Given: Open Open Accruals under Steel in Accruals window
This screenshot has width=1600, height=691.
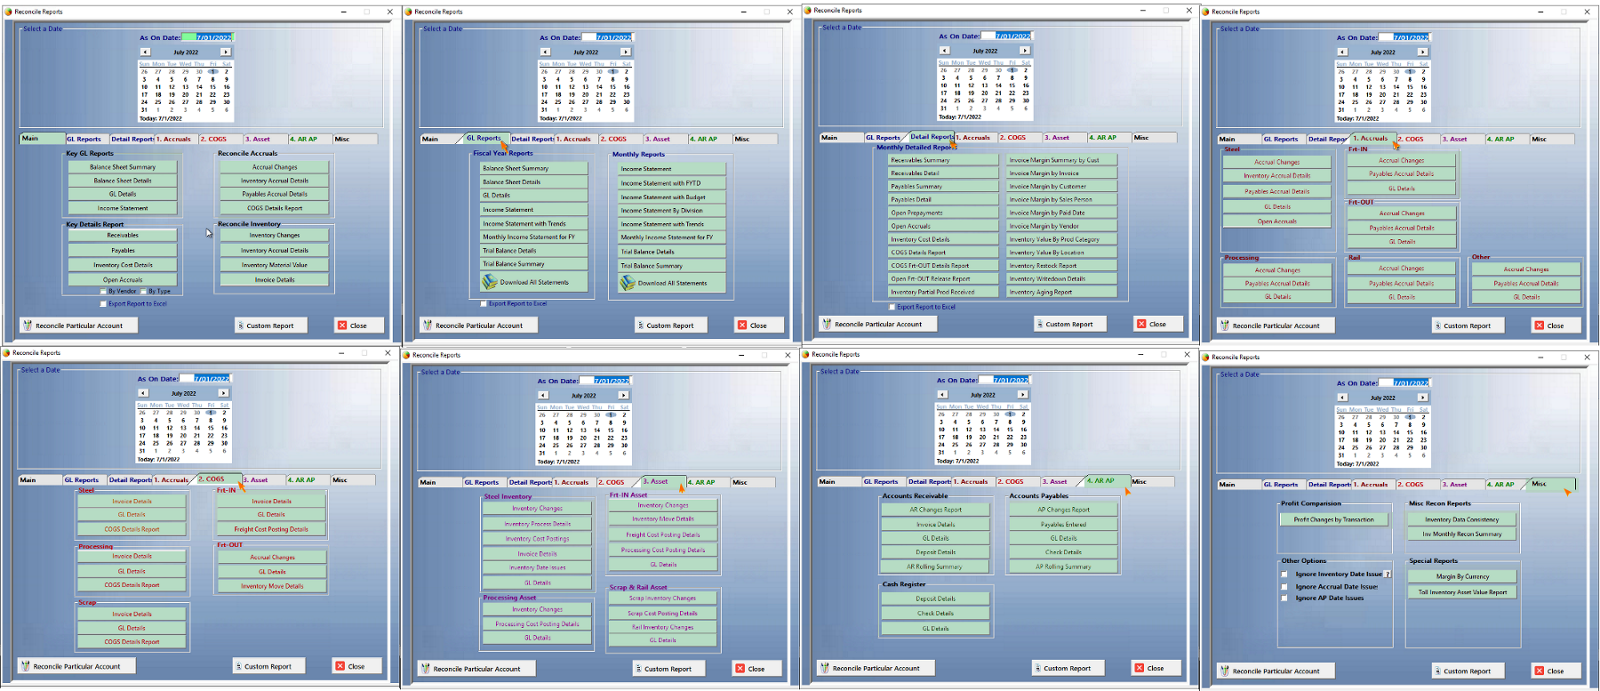Looking at the screenshot, I should coord(1278,221).
